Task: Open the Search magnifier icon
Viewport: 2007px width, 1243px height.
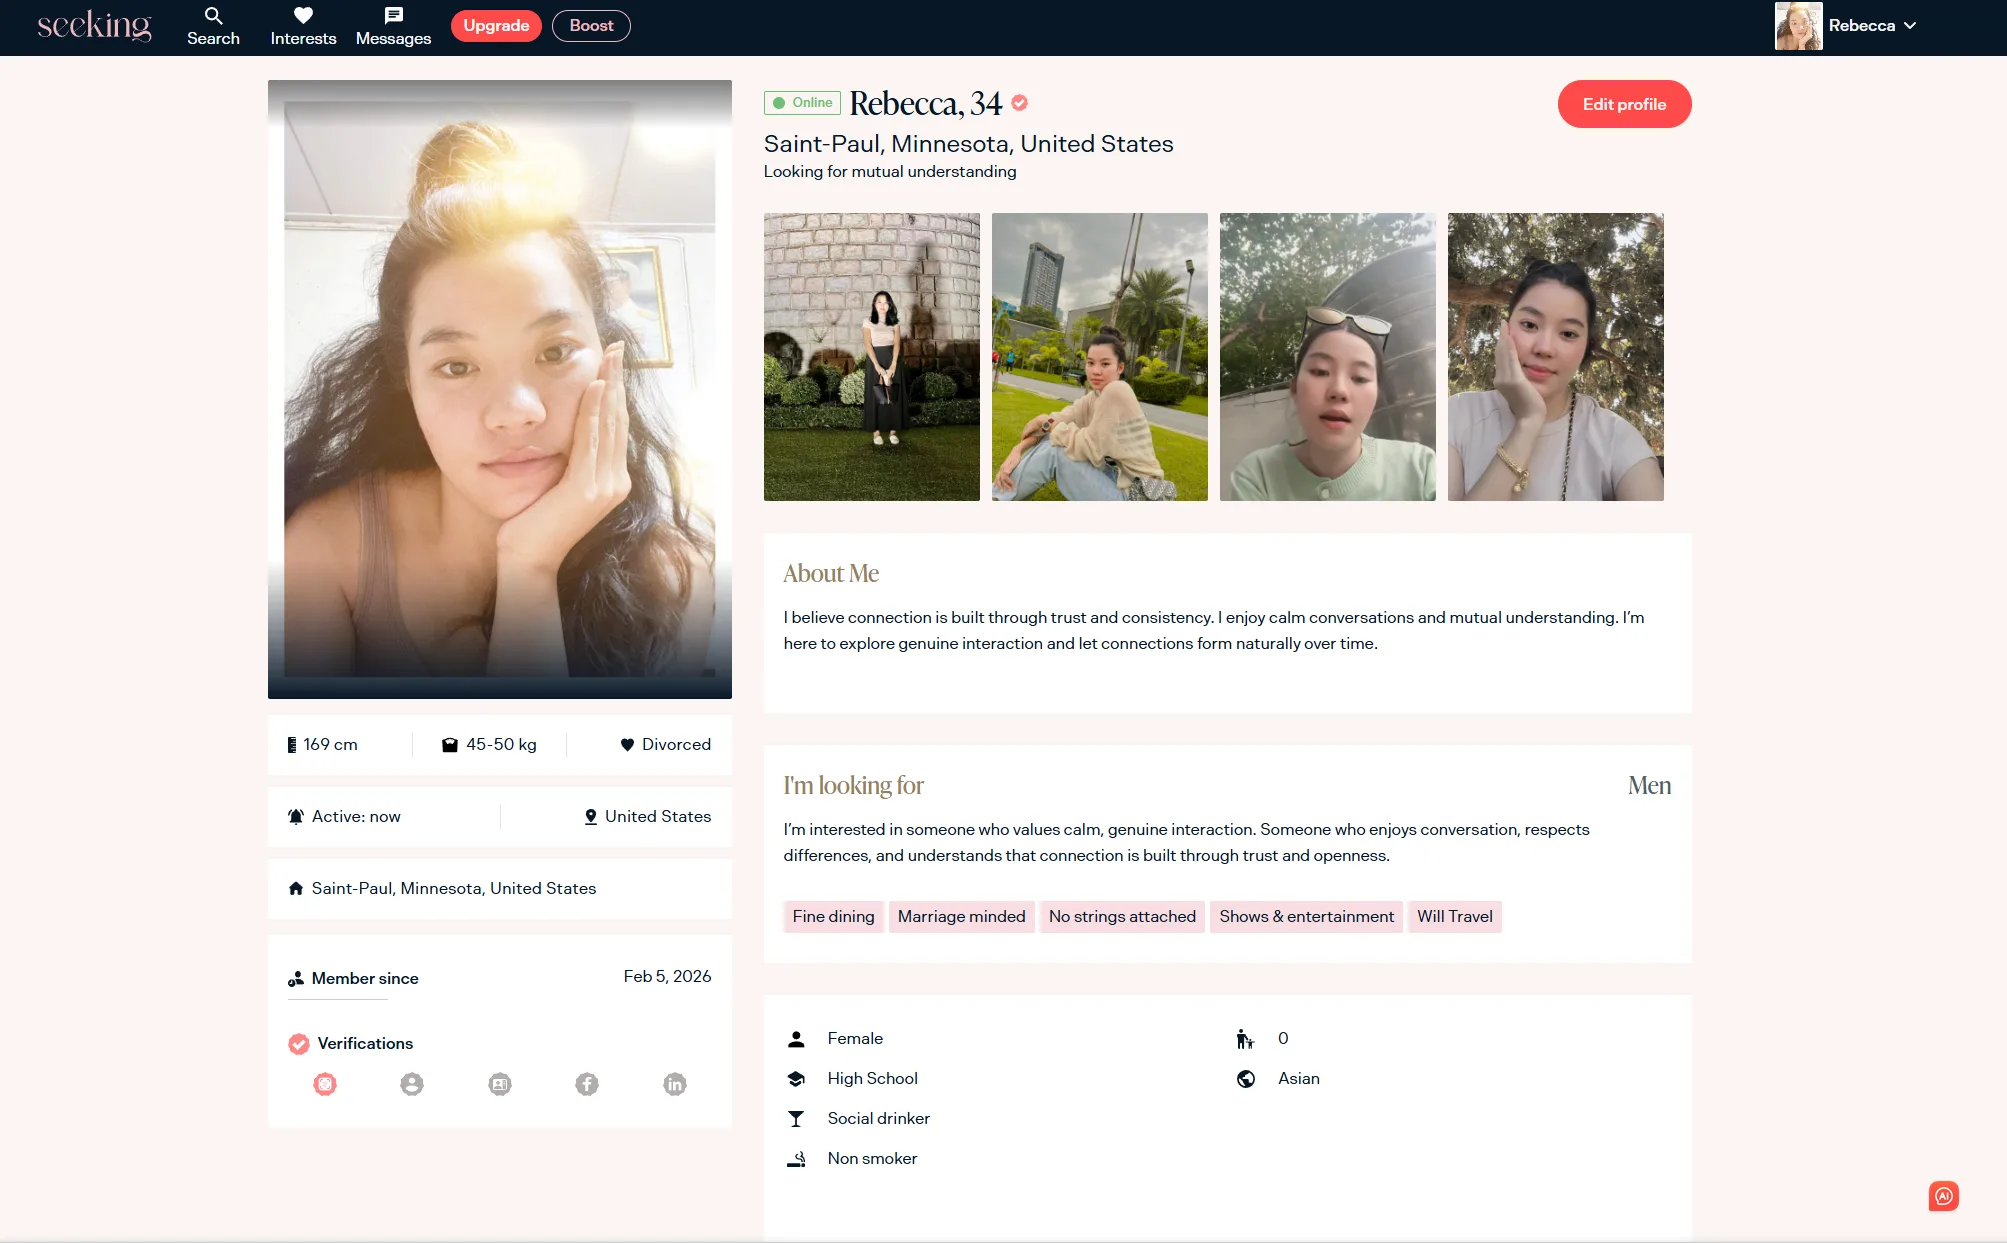Action: 213,16
